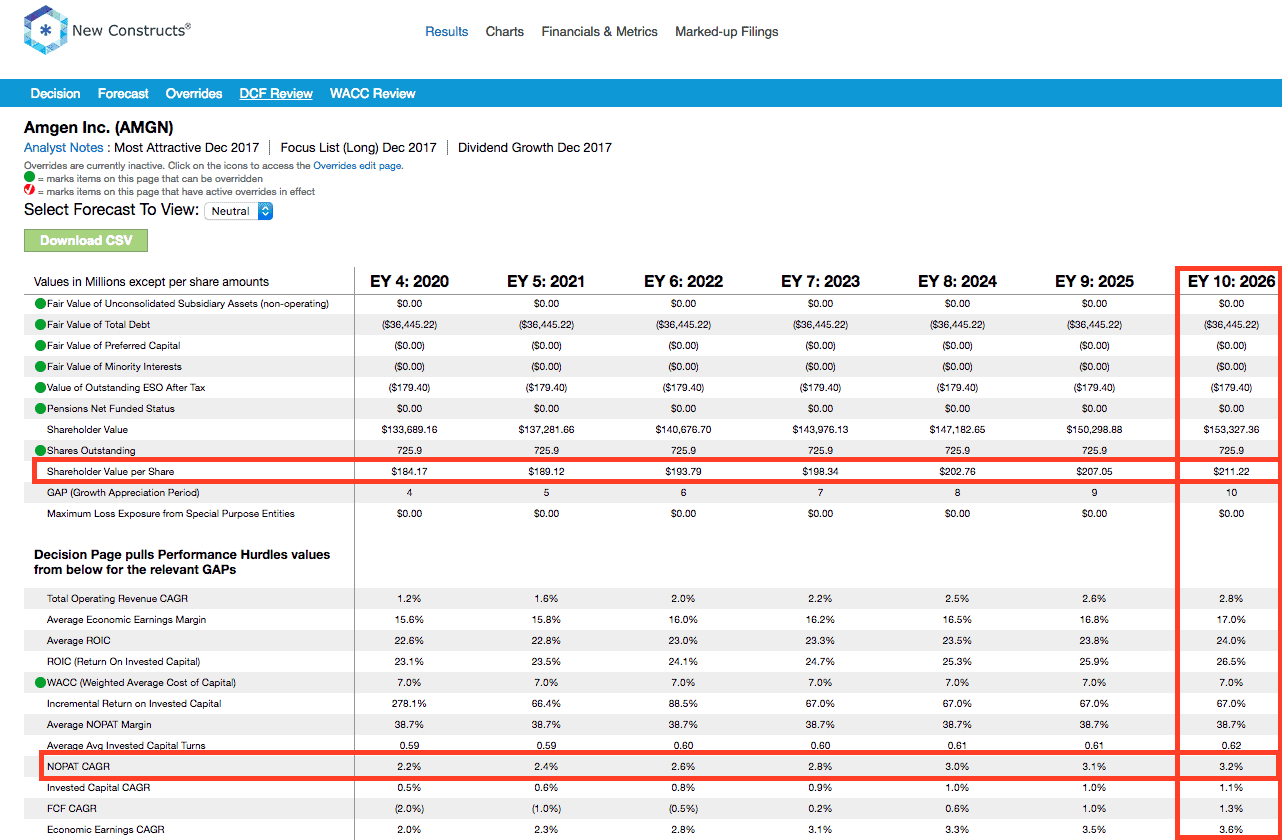Click the EY 5: 2021 column header

546,281
